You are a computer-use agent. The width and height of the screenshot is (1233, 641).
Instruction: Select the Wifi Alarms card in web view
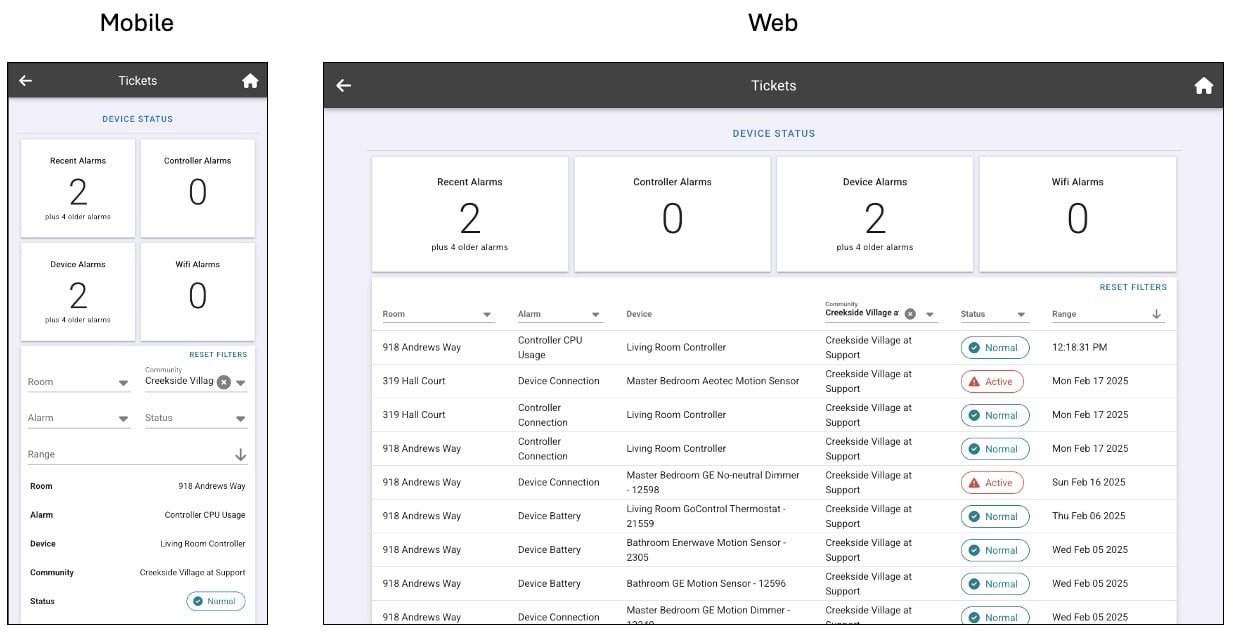tap(1077, 214)
